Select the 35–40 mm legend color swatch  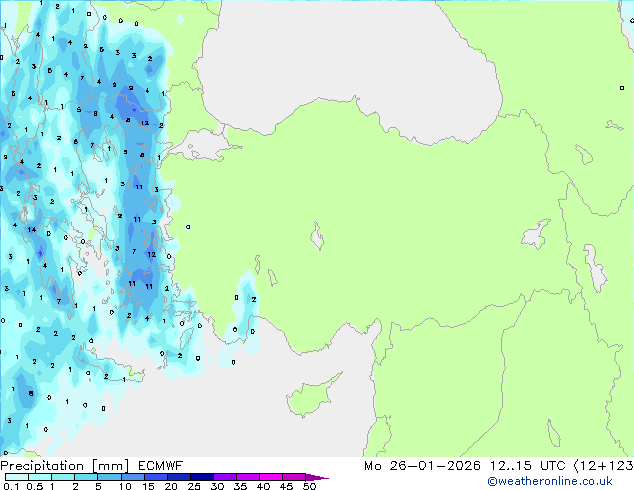(x=248, y=477)
